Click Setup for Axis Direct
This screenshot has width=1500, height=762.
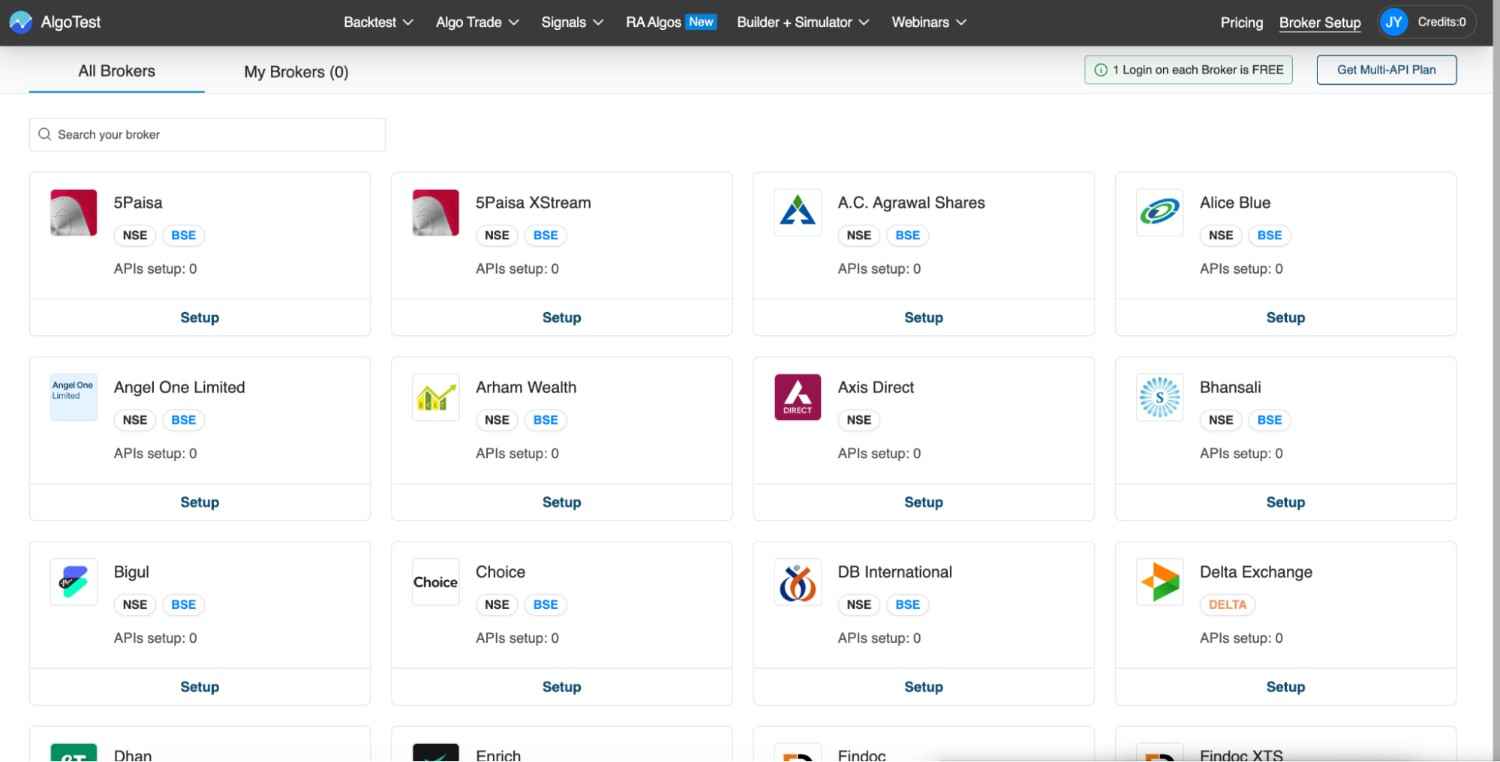coord(923,502)
